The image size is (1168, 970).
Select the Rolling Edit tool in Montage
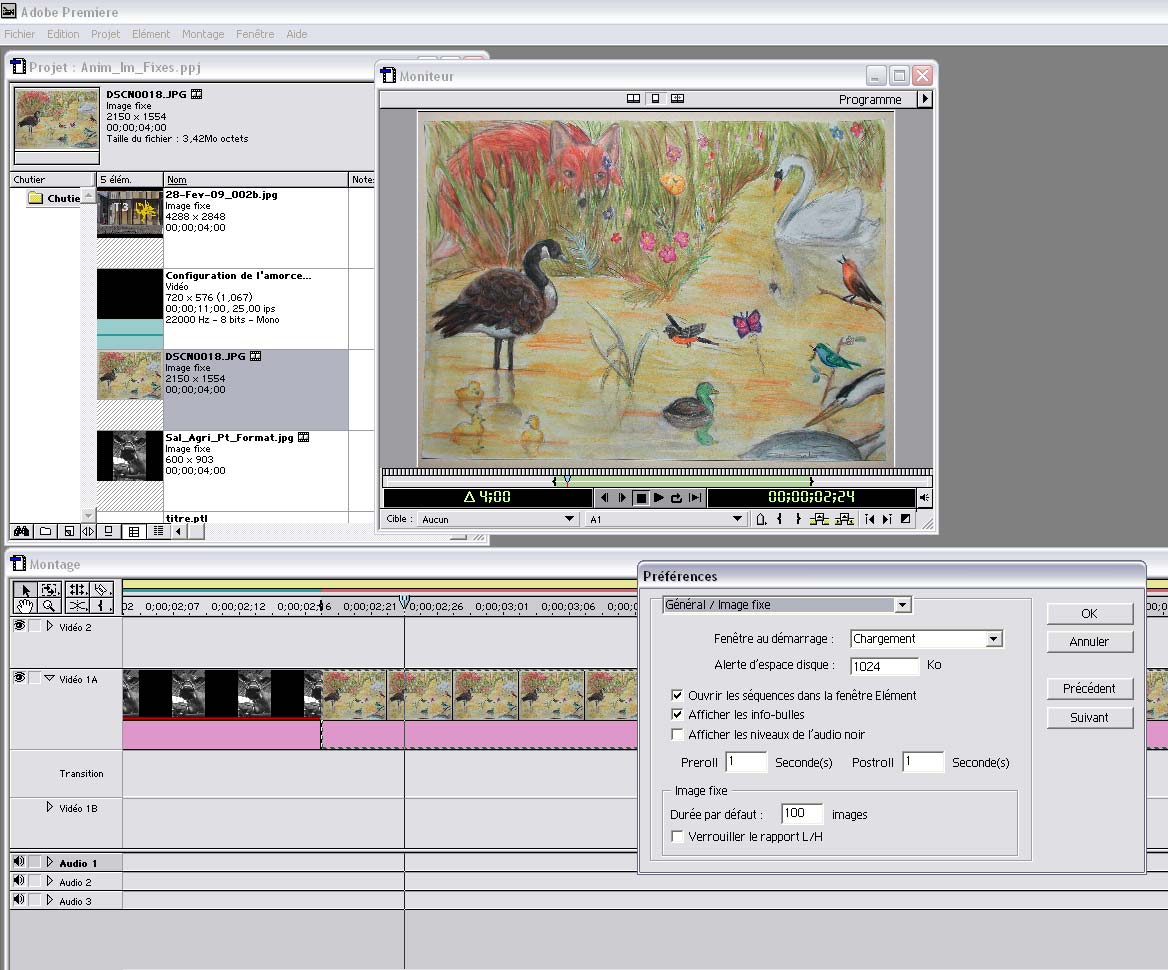pos(77,590)
